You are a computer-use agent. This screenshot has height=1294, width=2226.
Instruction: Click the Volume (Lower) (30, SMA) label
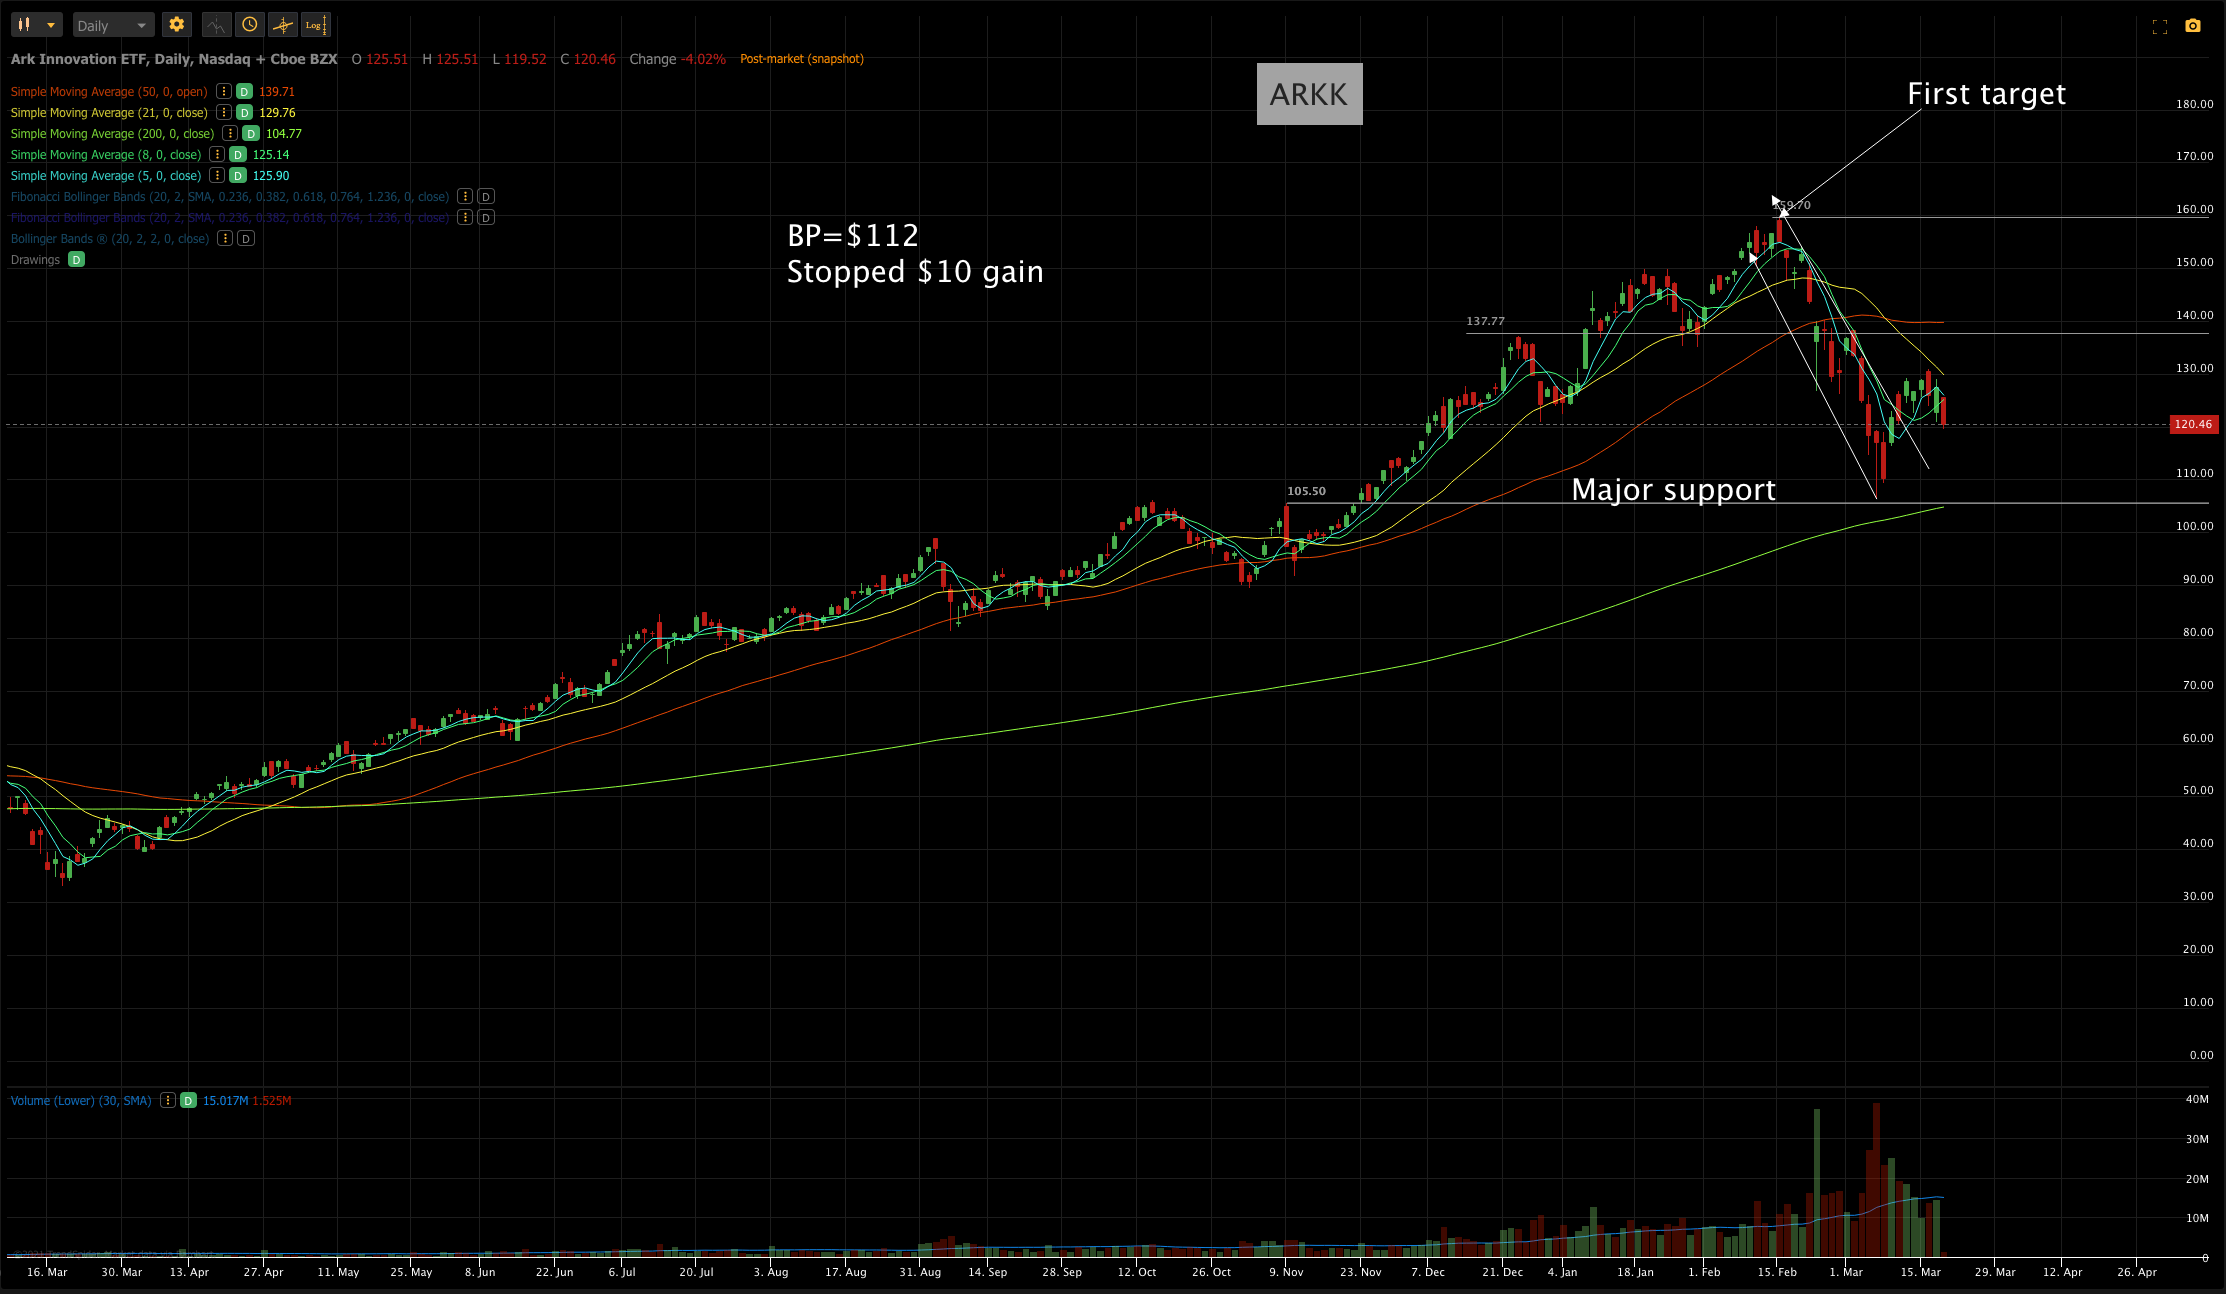point(81,1100)
